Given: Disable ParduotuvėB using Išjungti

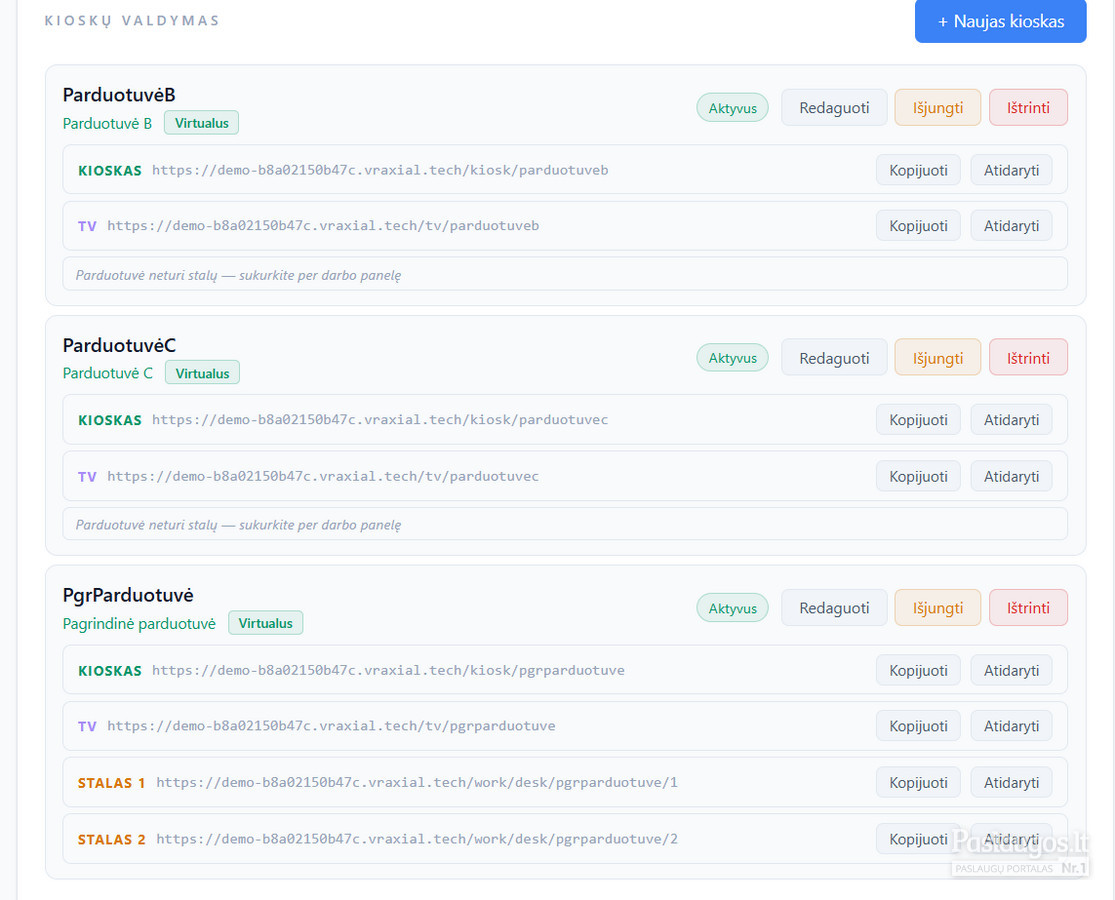Looking at the screenshot, I should [937, 108].
